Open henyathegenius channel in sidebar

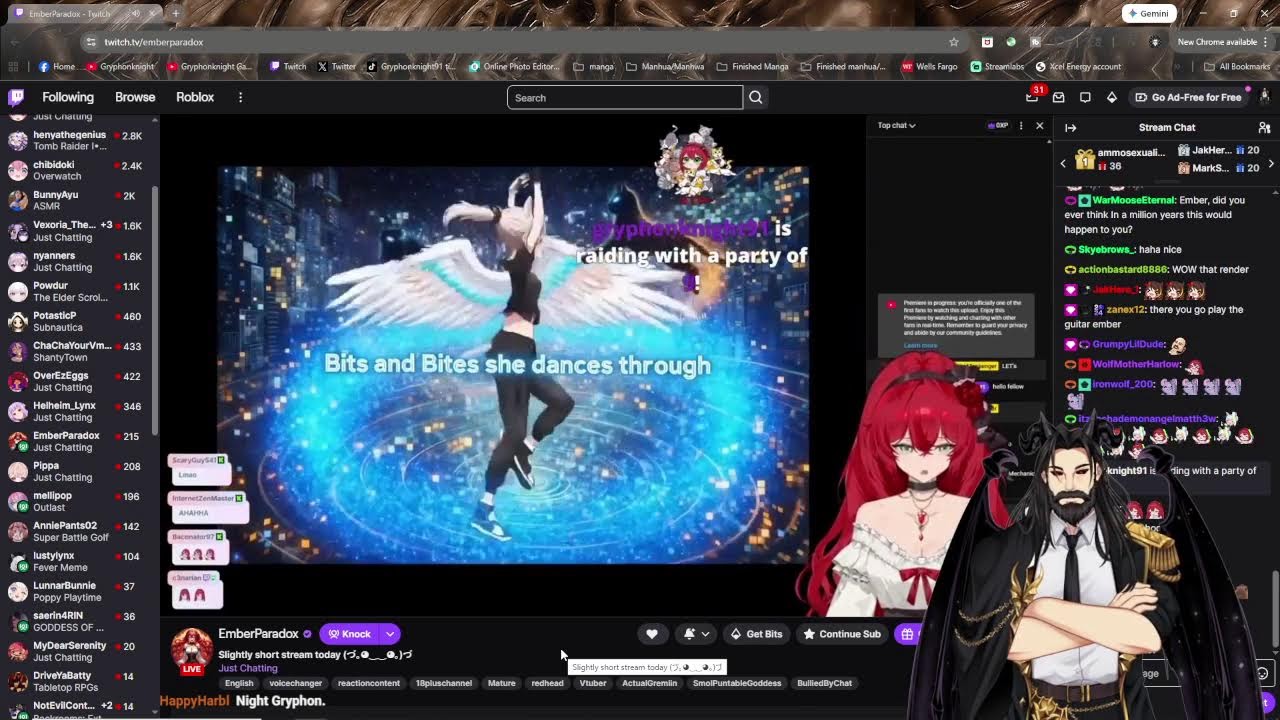pyautogui.click(x=78, y=140)
